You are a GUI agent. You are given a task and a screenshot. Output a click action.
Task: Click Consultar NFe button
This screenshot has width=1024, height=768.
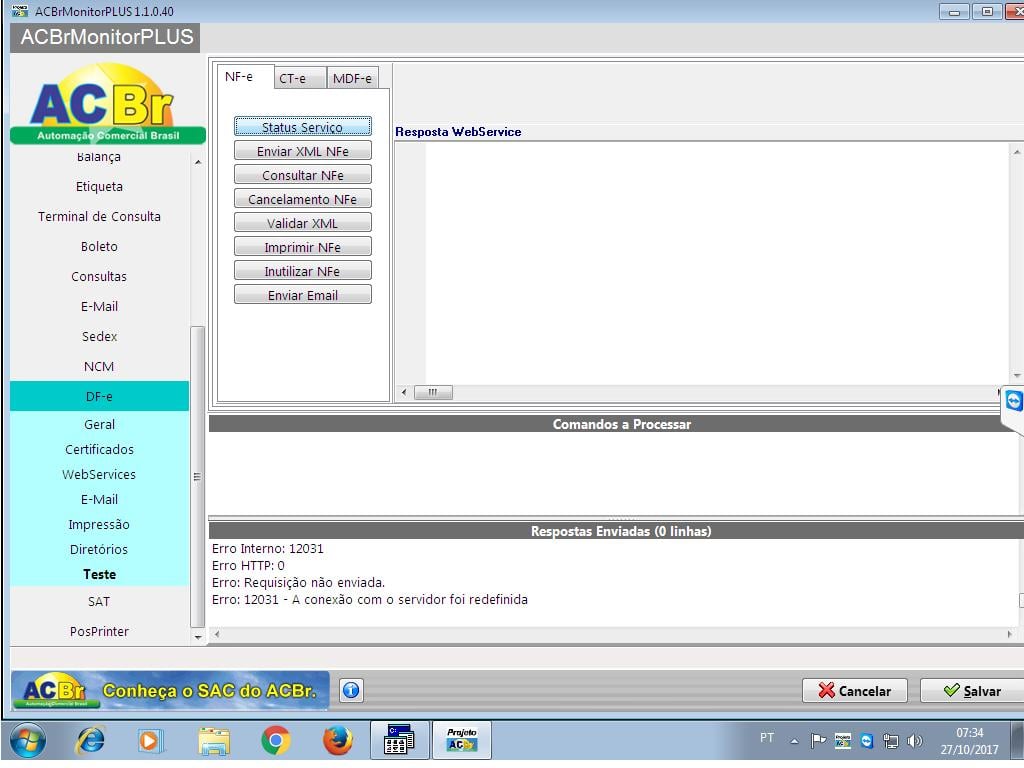pyautogui.click(x=302, y=175)
